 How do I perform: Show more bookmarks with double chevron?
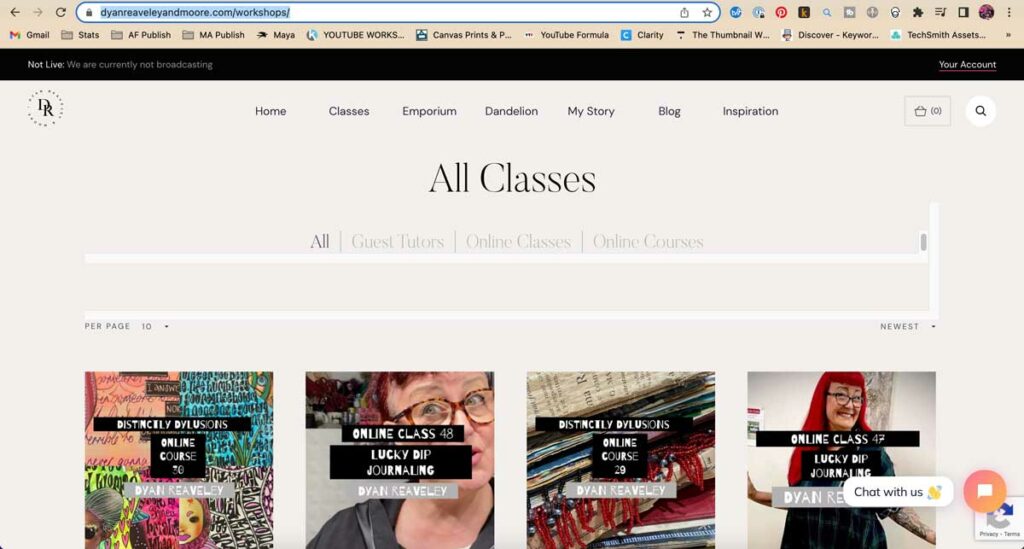pos(1008,35)
